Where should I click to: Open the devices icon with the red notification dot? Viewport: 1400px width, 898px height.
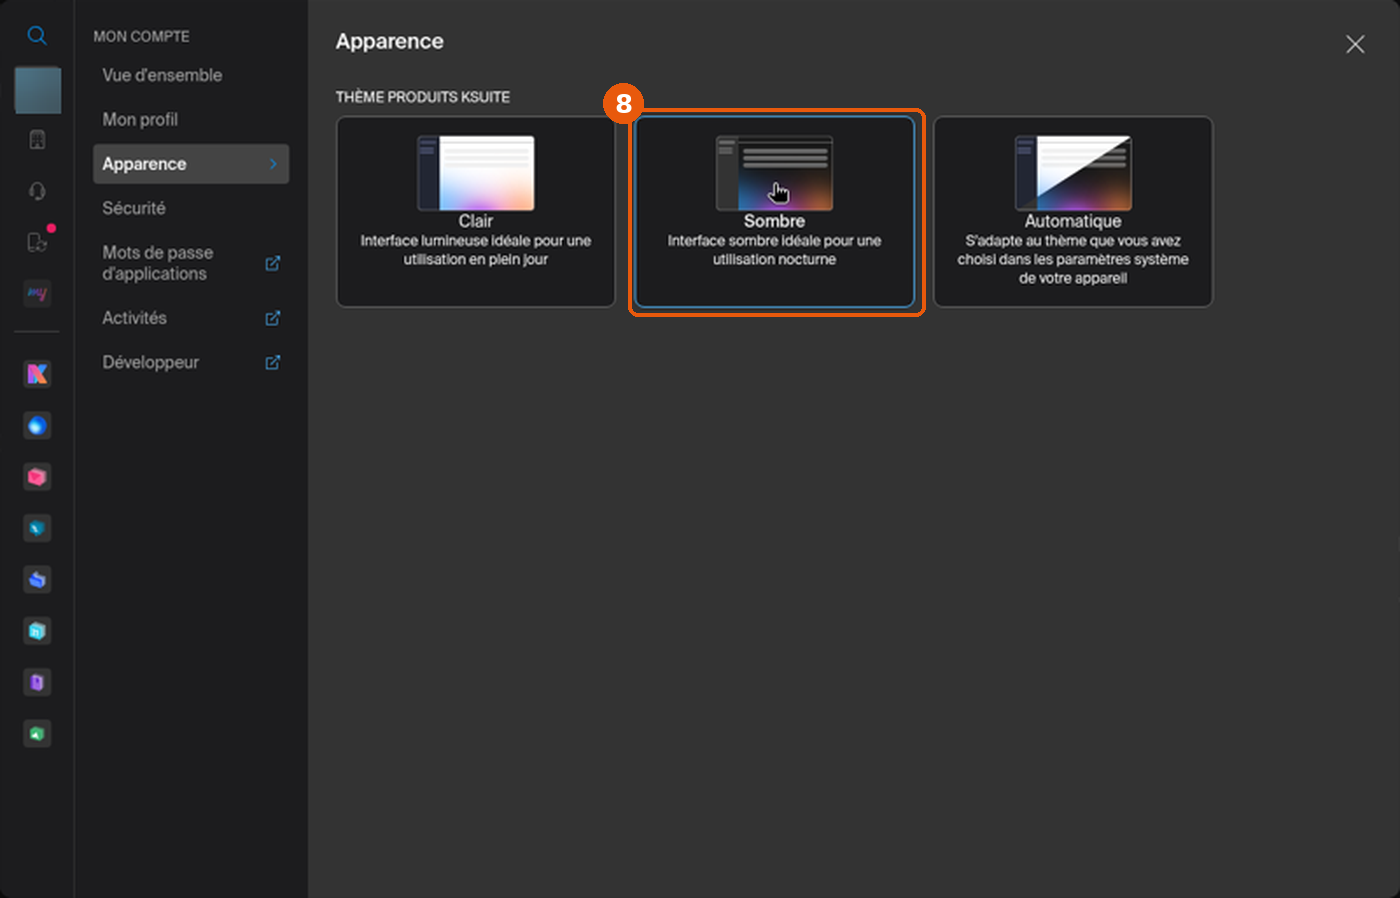[38, 241]
